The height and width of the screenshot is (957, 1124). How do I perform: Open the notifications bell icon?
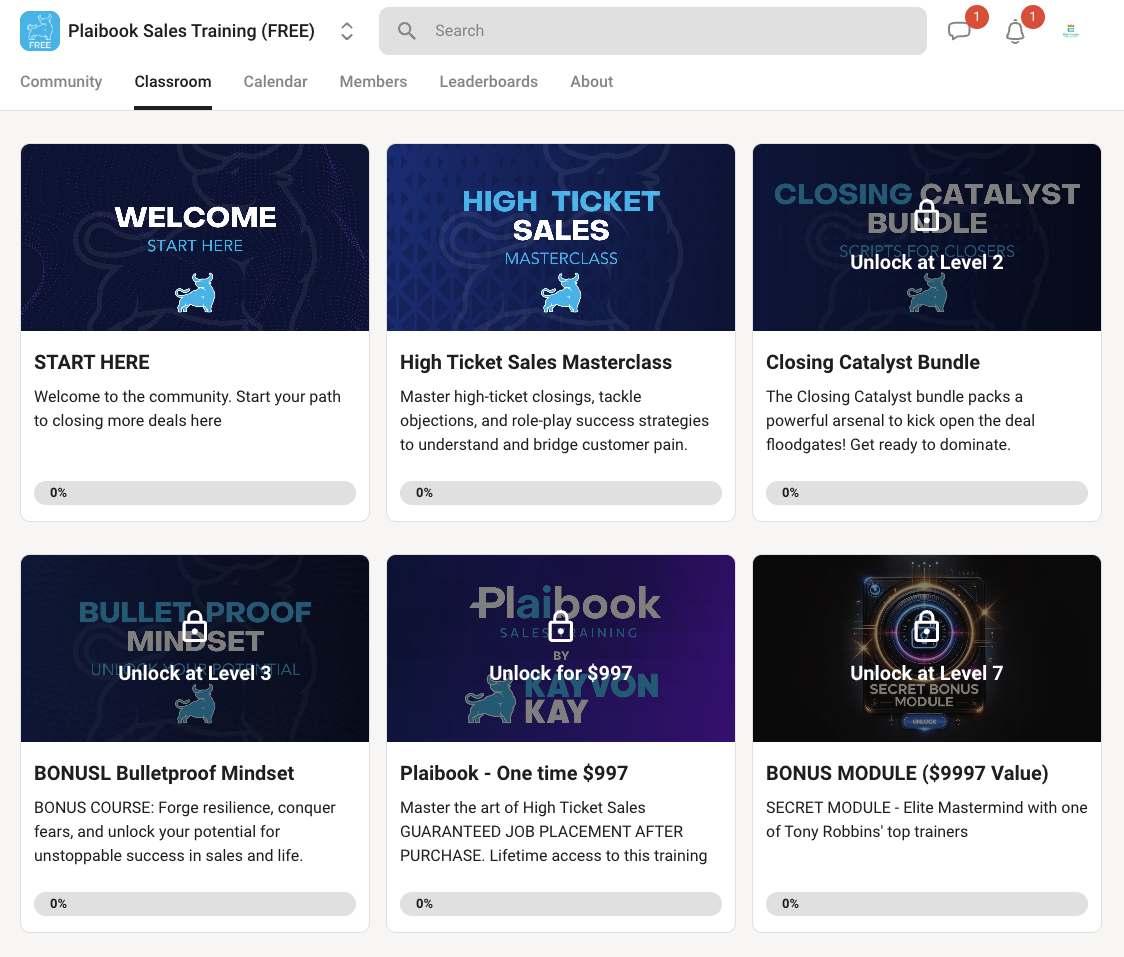[x=1015, y=31]
